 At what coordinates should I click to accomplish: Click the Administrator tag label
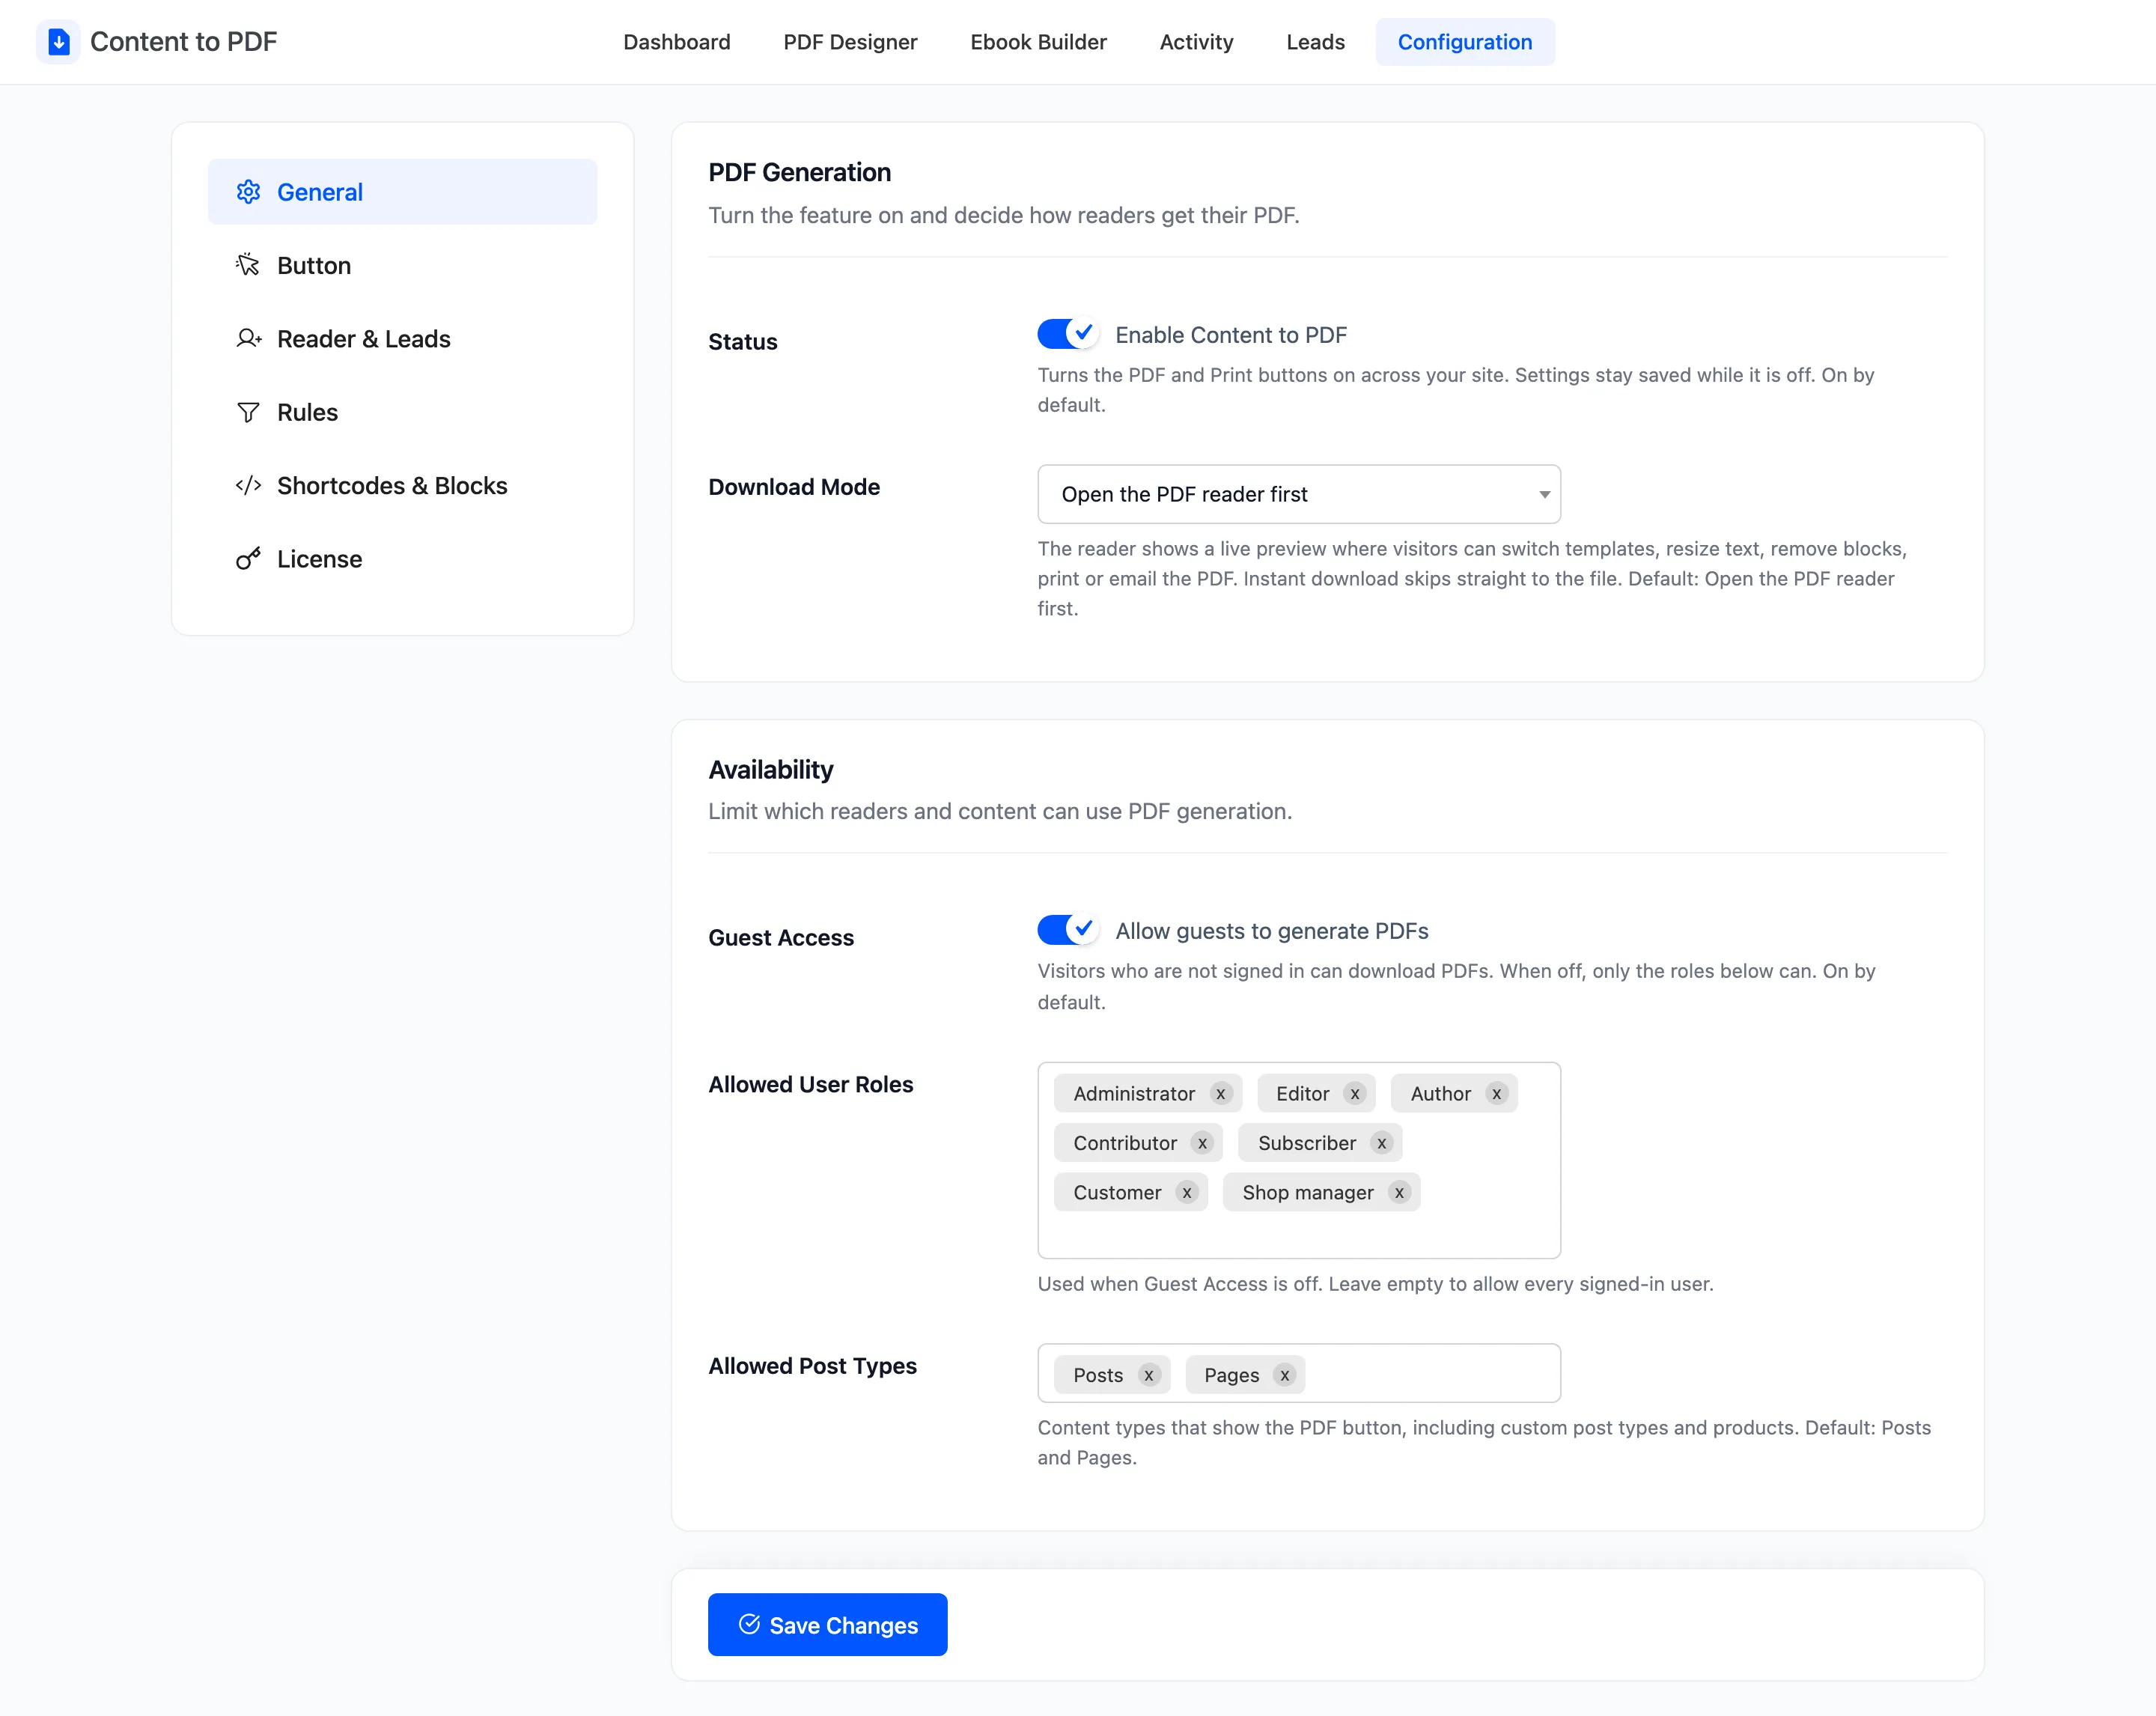point(1134,1094)
